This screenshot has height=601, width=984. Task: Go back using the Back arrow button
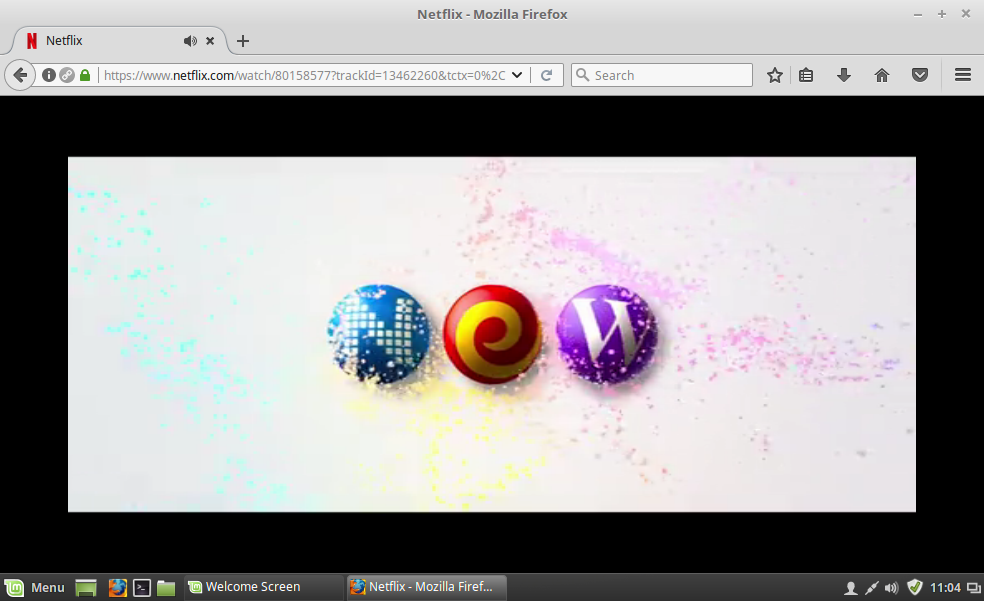(20, 75)
